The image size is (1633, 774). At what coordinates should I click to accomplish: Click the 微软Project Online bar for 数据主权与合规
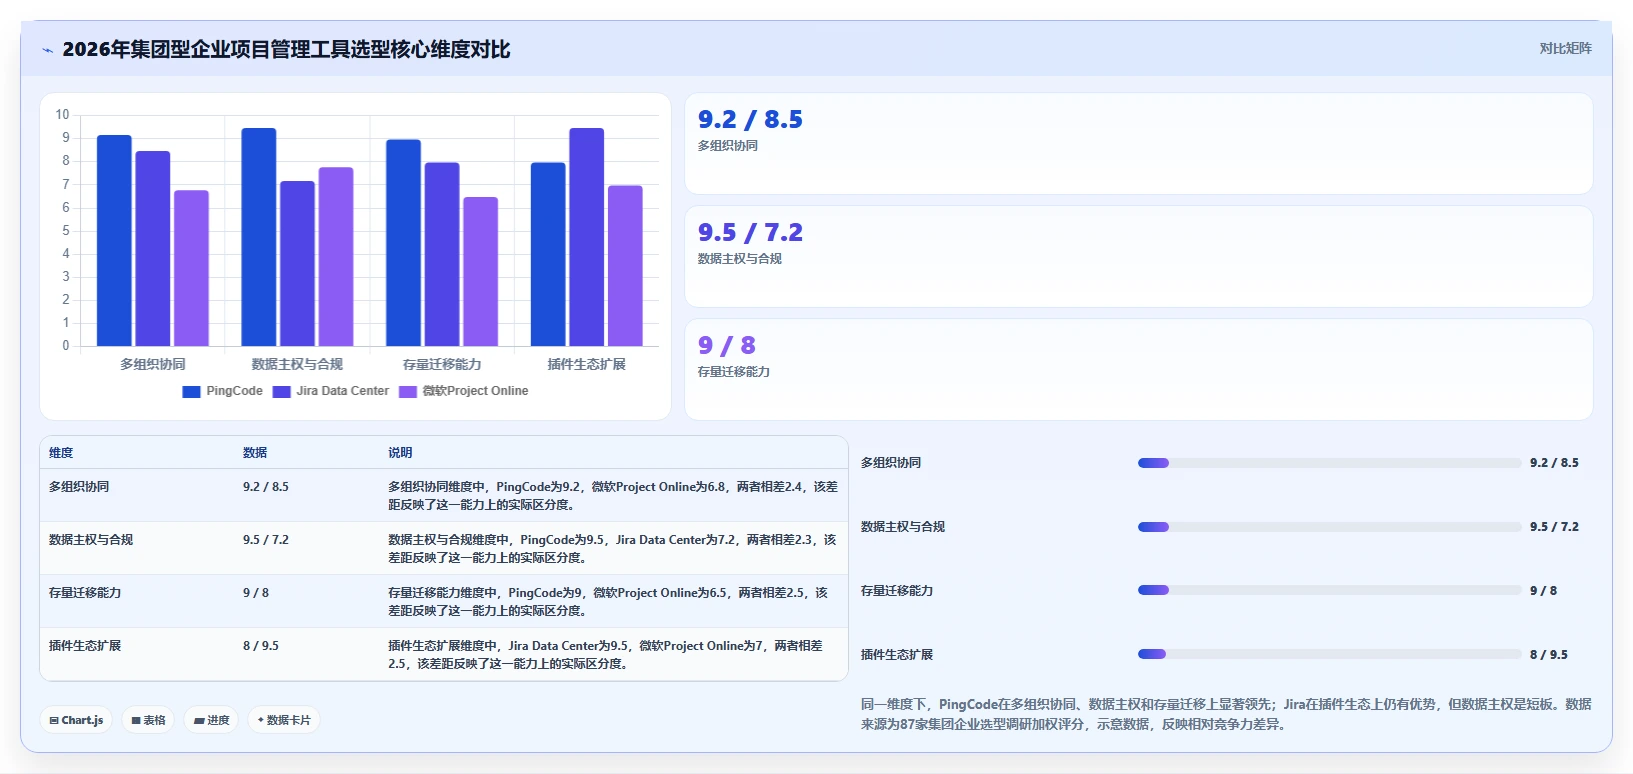click(x=336, y=256)
